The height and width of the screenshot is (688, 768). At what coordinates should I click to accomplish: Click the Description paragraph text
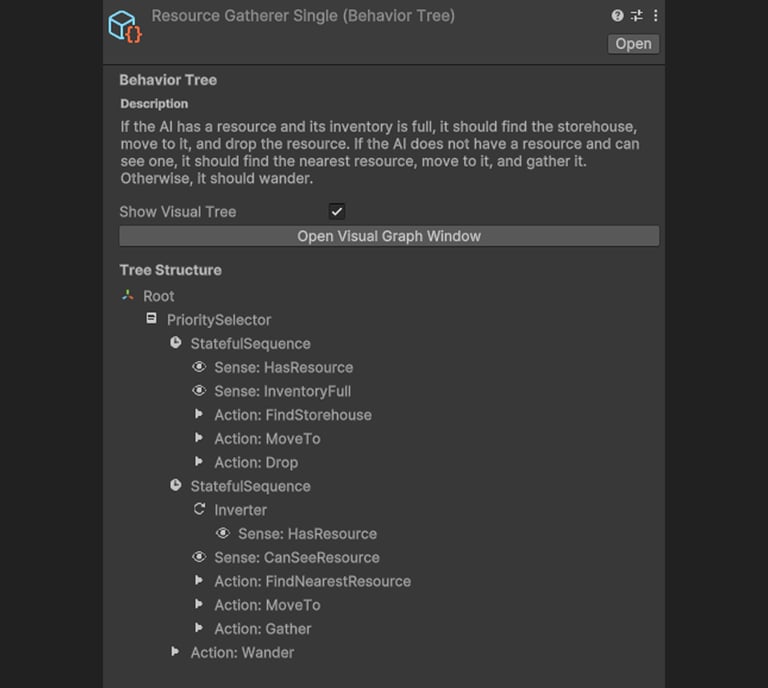(x=380, y=153)
